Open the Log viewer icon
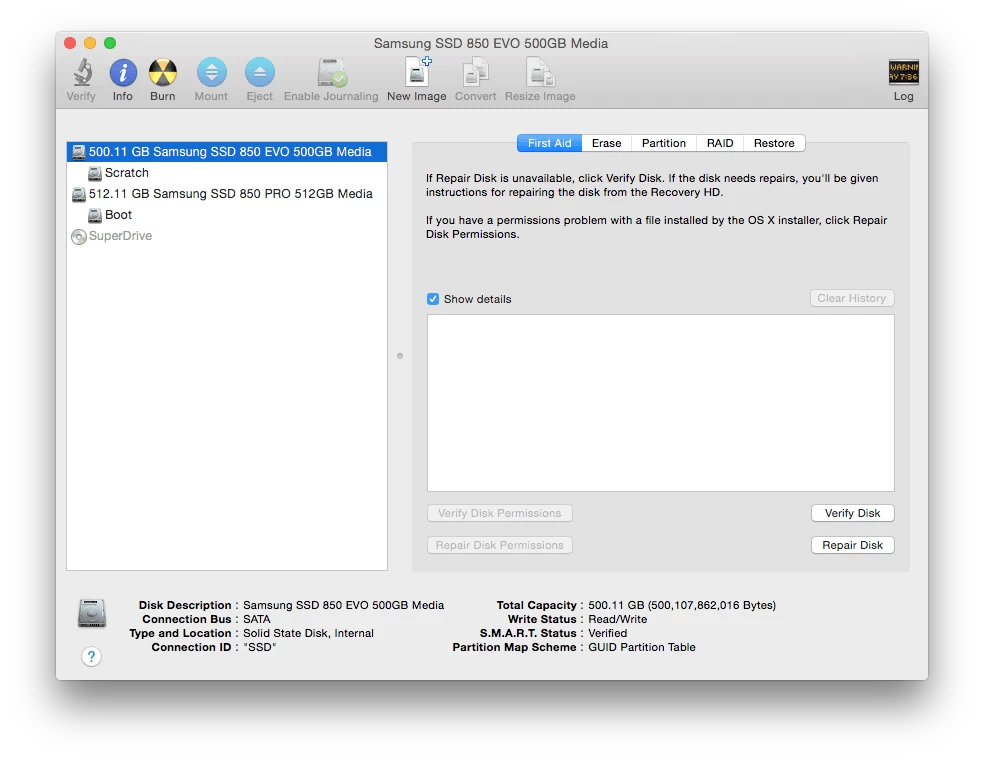The height and width of the screenshot is (760, 984). point(904,72)
